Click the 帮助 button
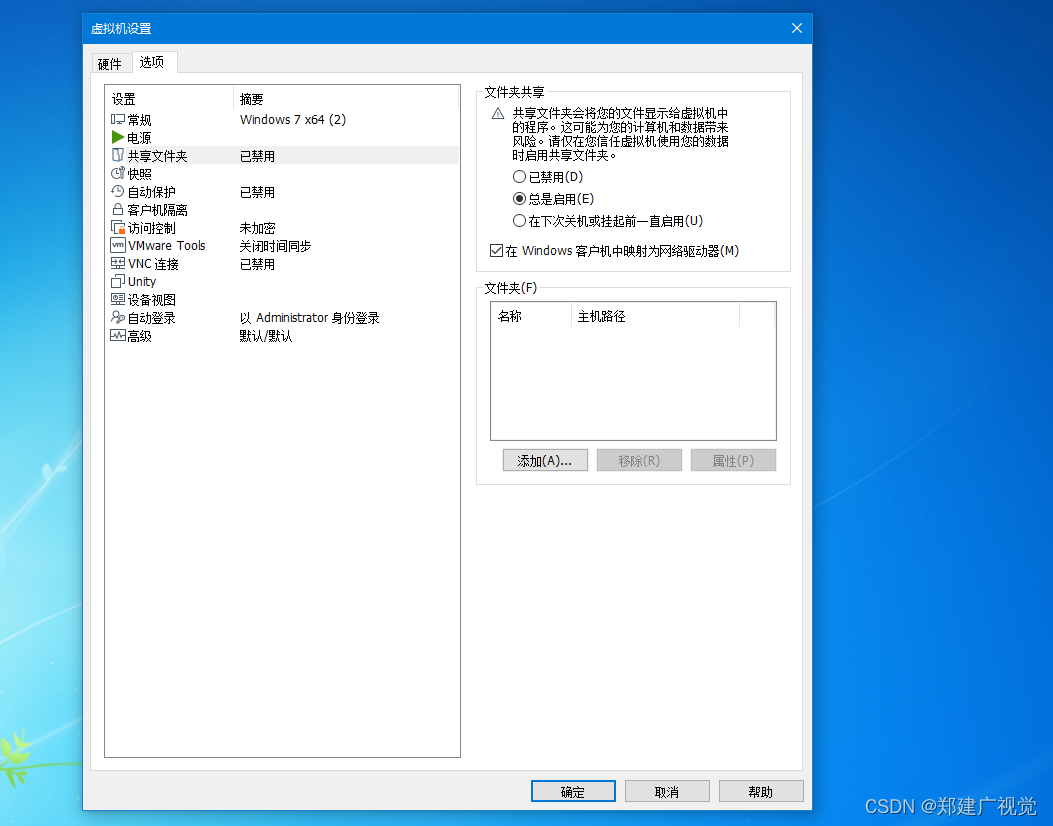1053x826 pixels. coord(761,792)
